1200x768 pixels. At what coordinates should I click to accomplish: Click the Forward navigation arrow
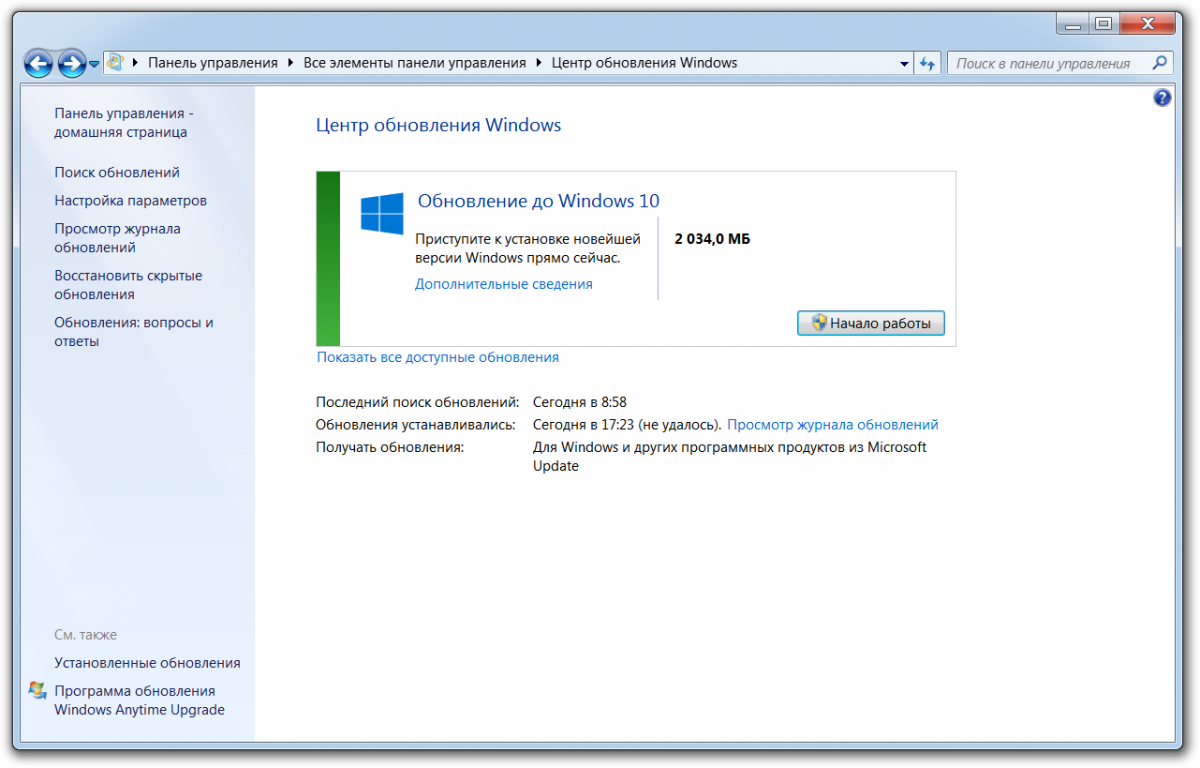coord(71,64)
